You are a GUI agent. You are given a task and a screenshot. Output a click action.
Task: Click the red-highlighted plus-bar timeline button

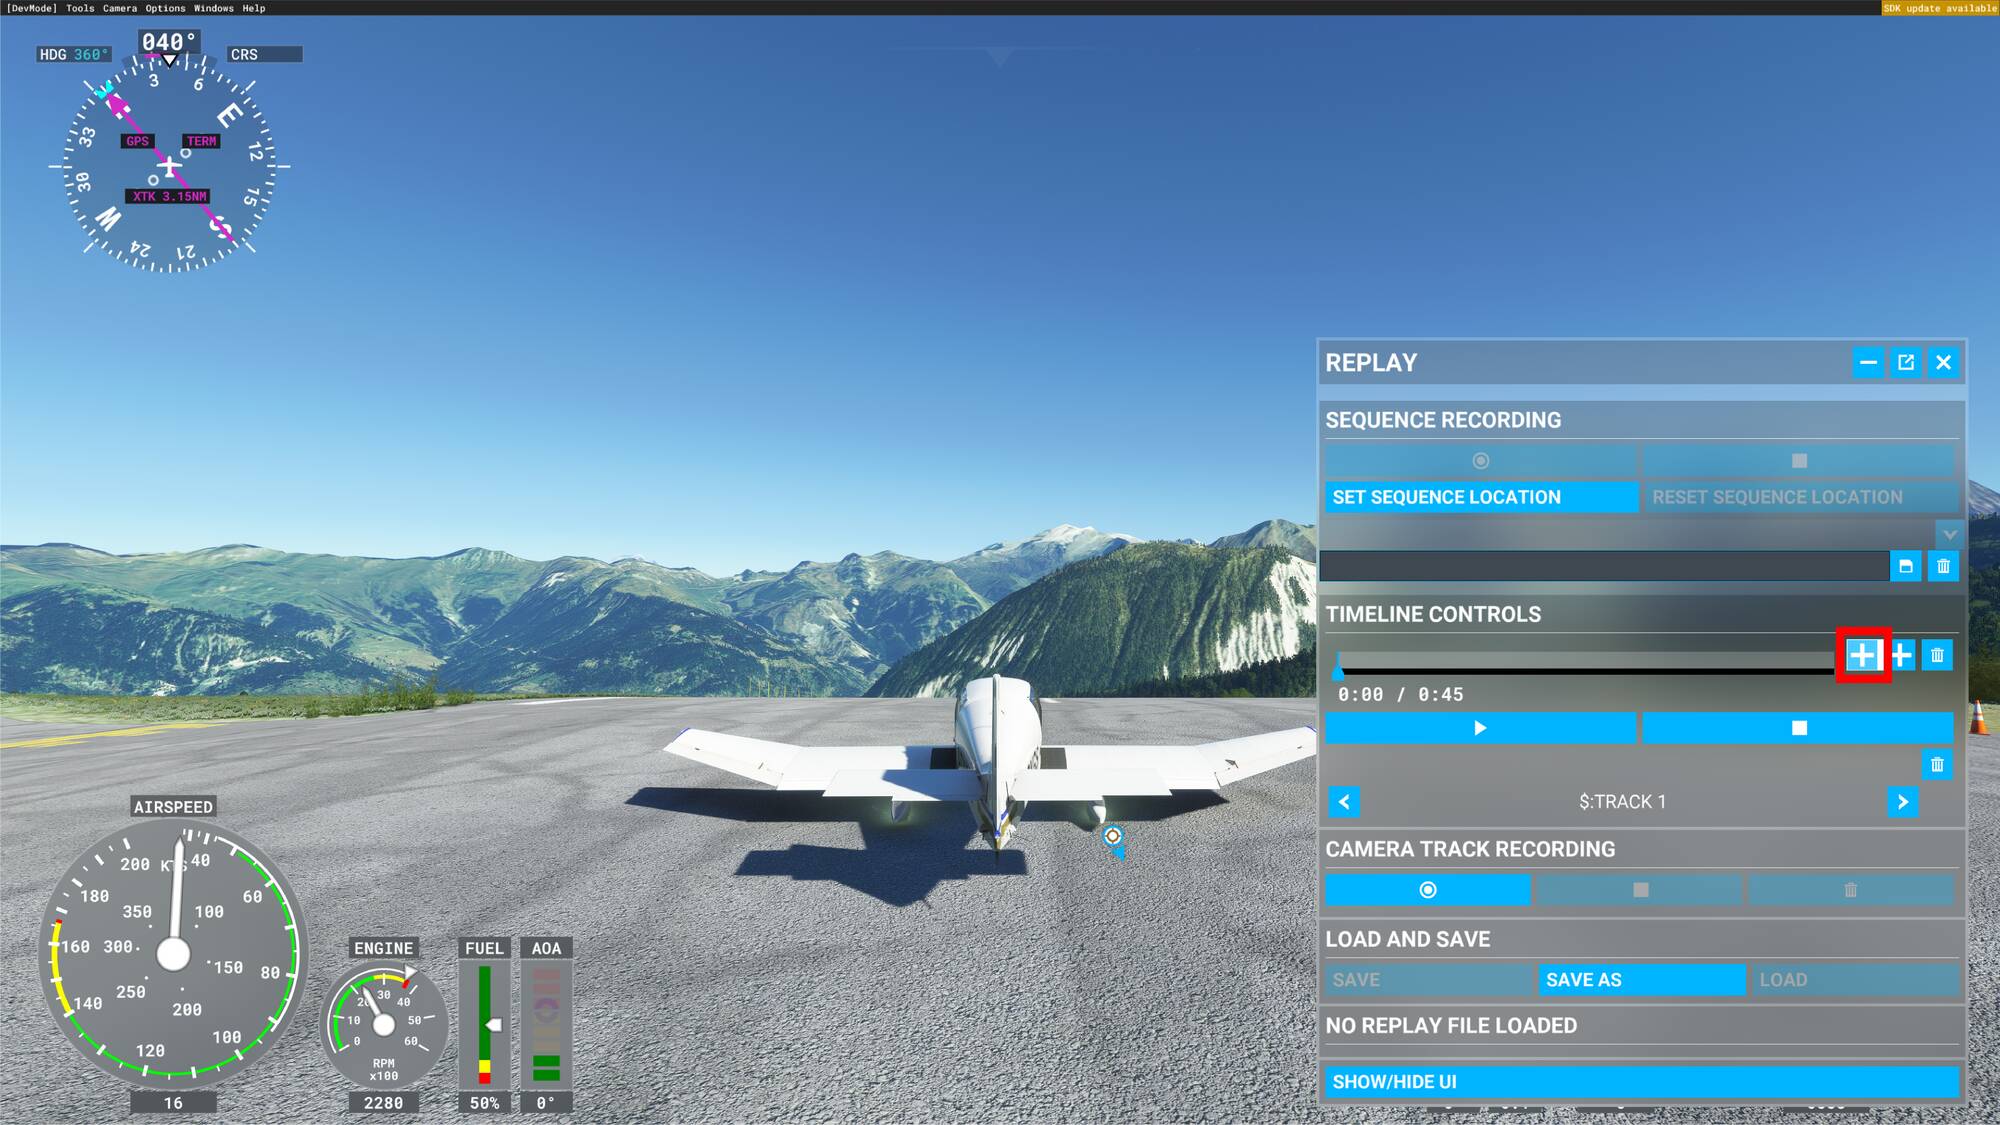coord(1862,656)
